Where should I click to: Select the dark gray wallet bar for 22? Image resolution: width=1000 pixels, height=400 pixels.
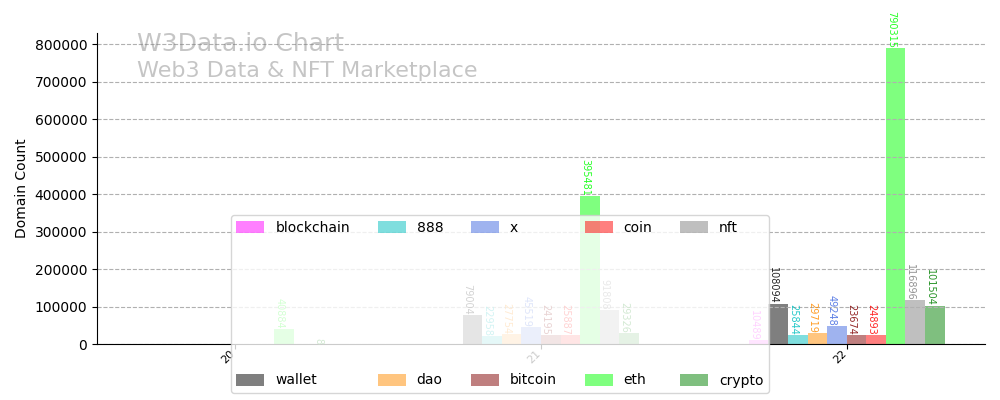coord(779,325)
